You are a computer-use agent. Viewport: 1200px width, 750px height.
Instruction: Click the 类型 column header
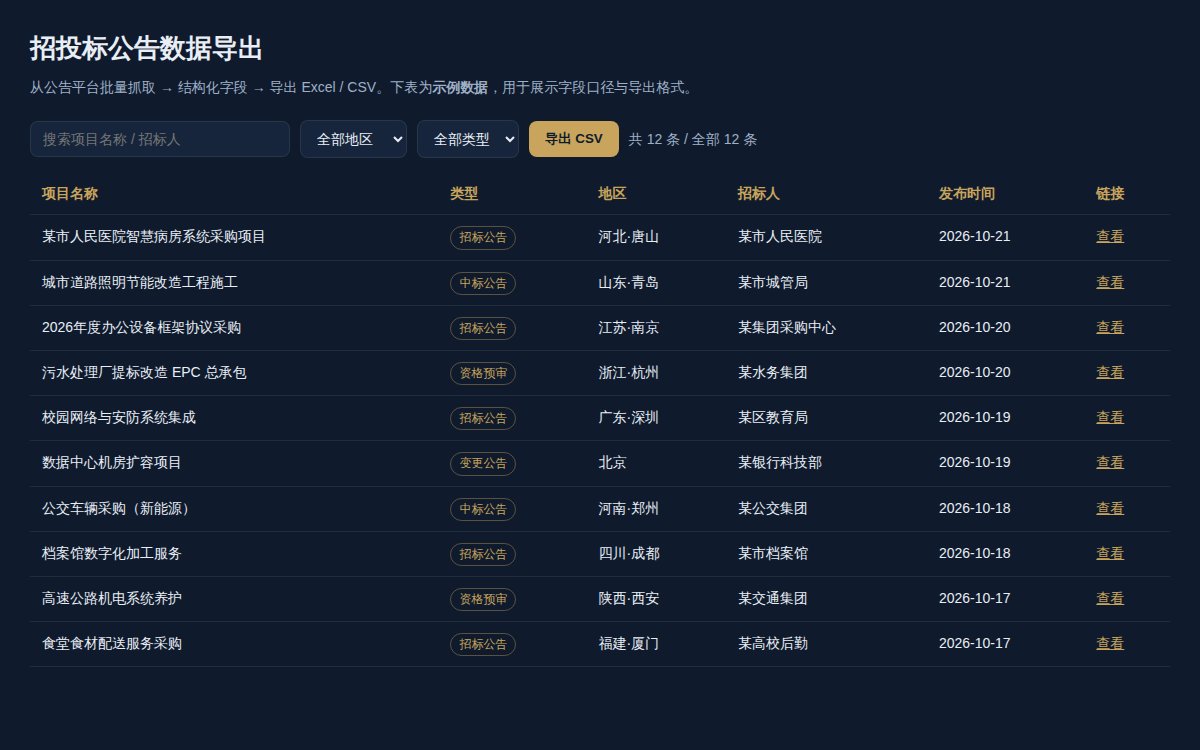tap(464, 194)
